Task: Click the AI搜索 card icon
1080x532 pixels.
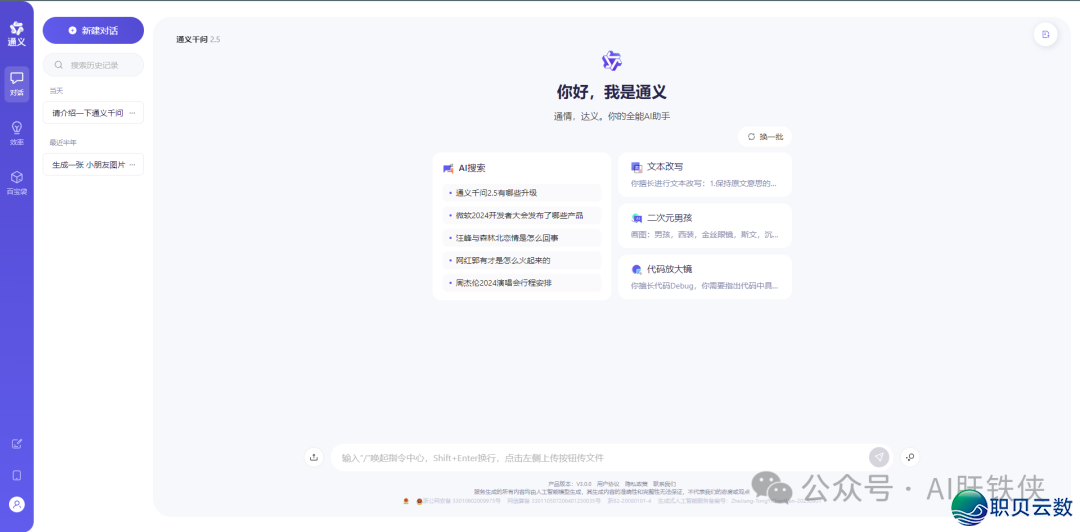Action: [x=448, y=168]
